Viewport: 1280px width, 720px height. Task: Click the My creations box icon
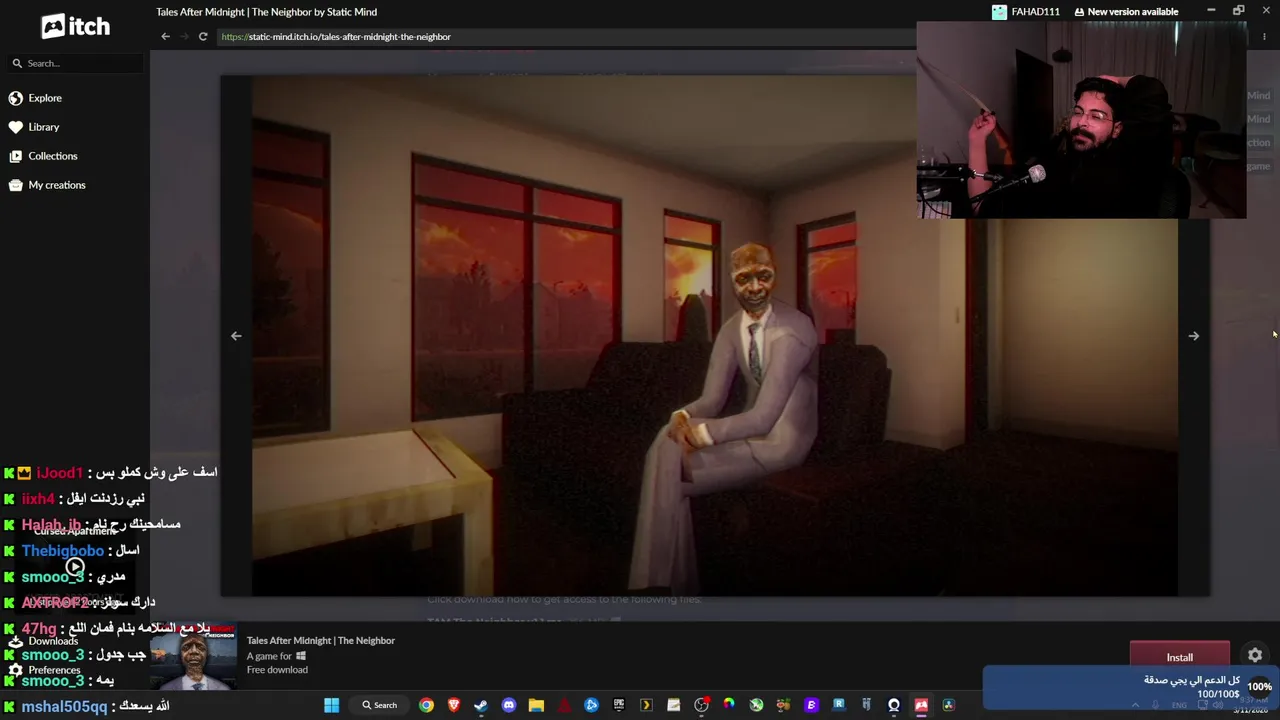pyautogui.click(x=15, y=185)
